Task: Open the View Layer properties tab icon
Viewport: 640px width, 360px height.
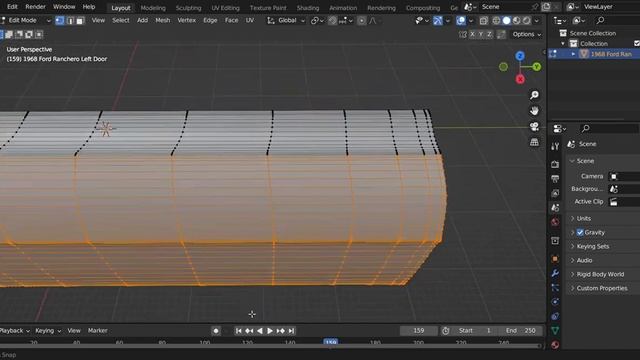Action: coord(555,193)
